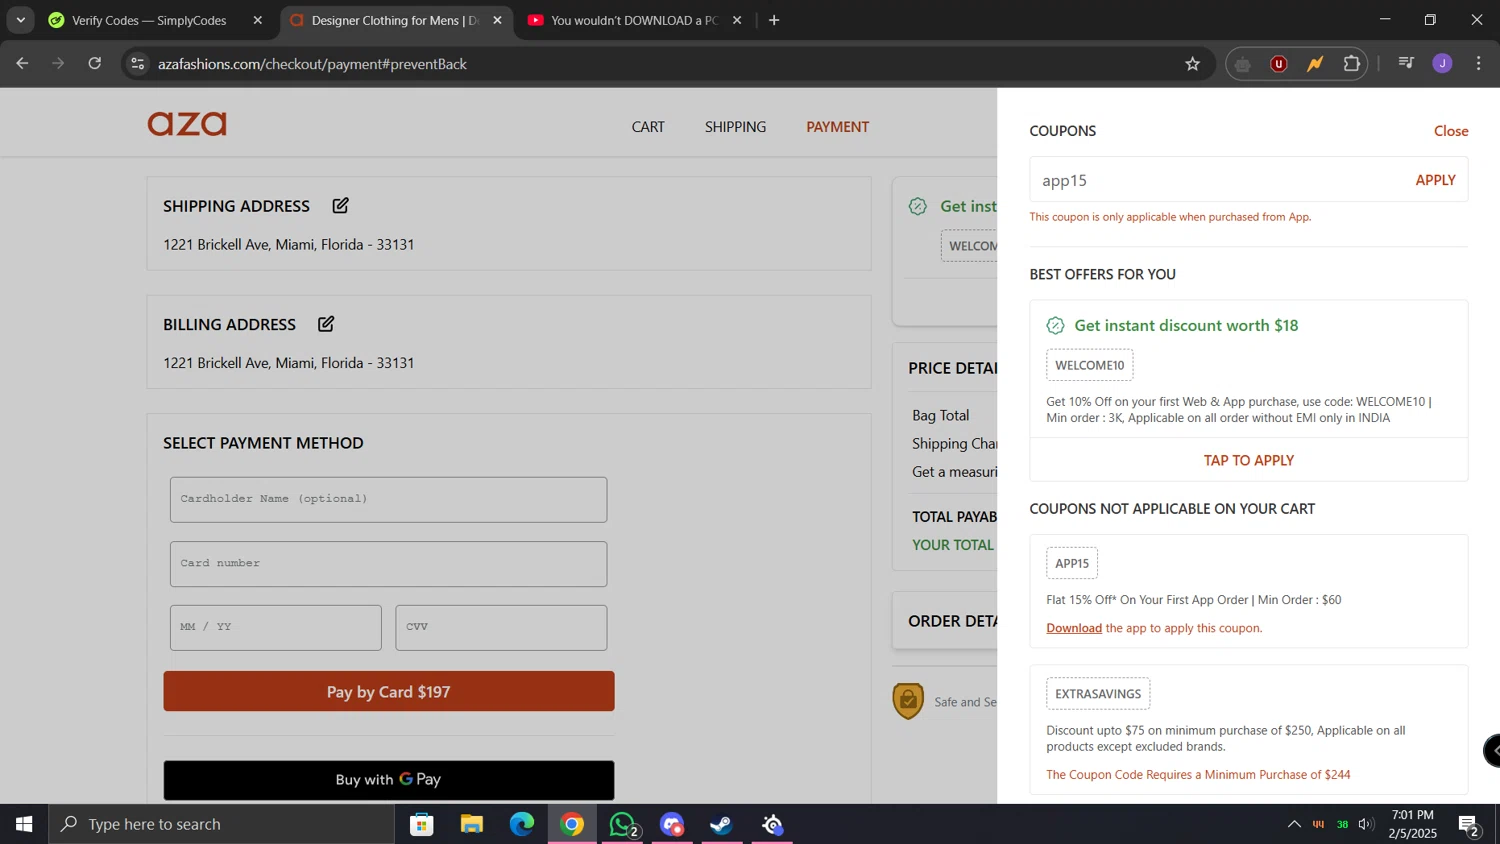The height and width of the screenshot is (844, 1500).
Task: Buy with Google Pay button
Action: (389, 780)
